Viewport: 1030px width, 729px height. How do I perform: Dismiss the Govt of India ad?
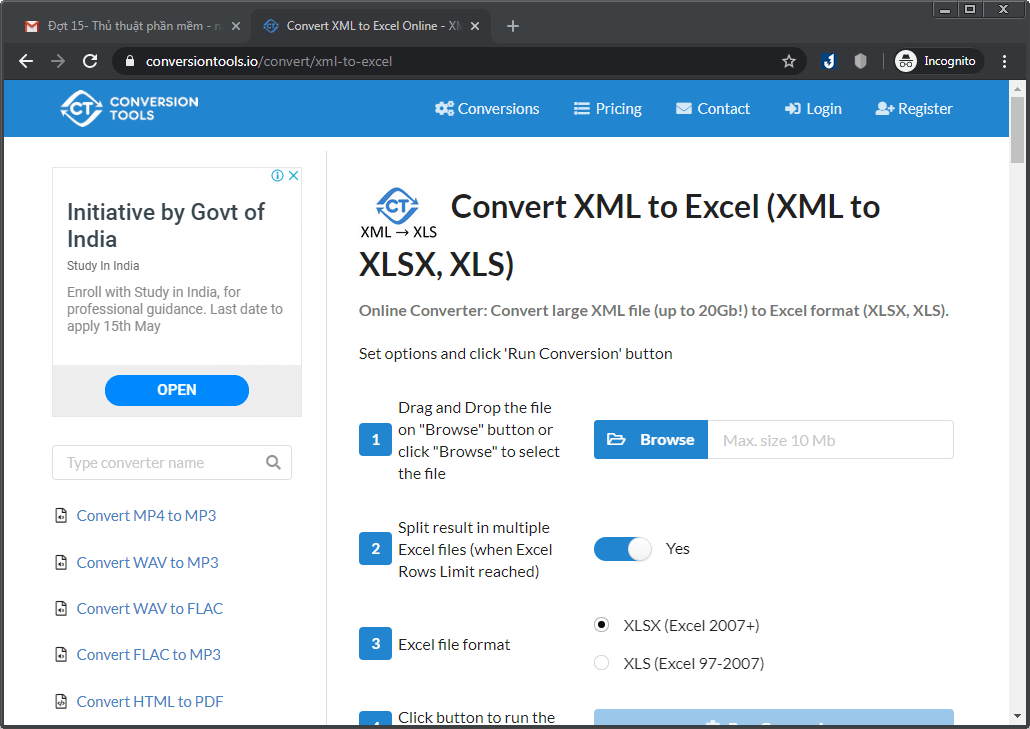tap(293, 174)
